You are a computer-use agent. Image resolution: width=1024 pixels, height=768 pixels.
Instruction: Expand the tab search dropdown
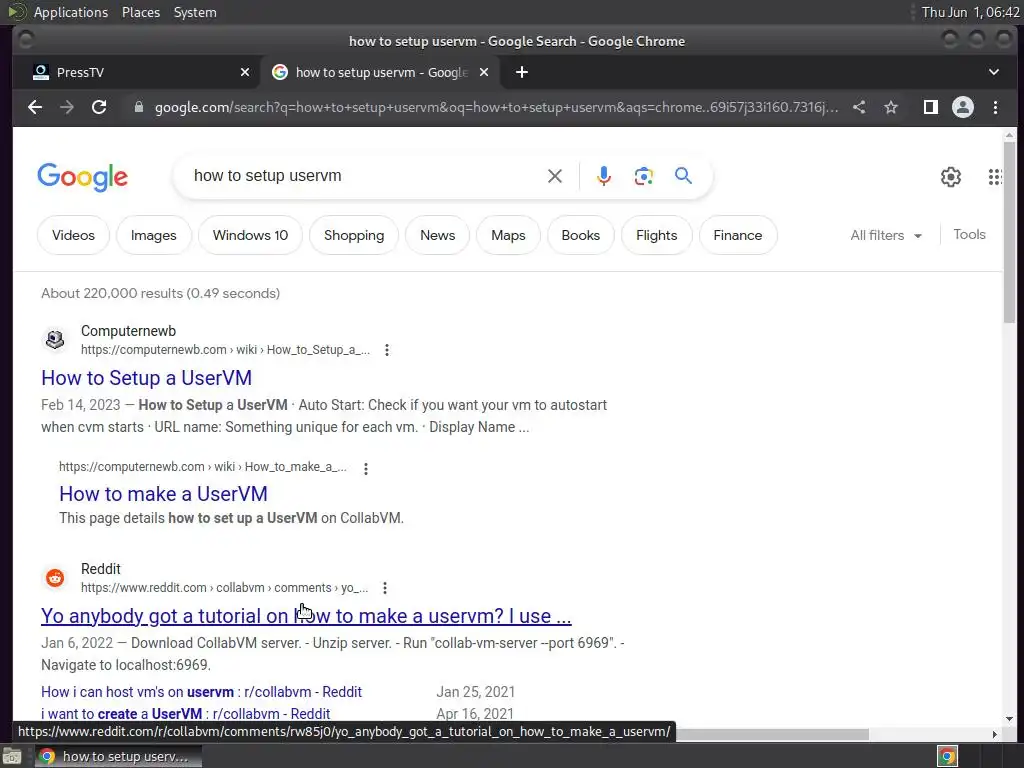(x=993, y=72)
